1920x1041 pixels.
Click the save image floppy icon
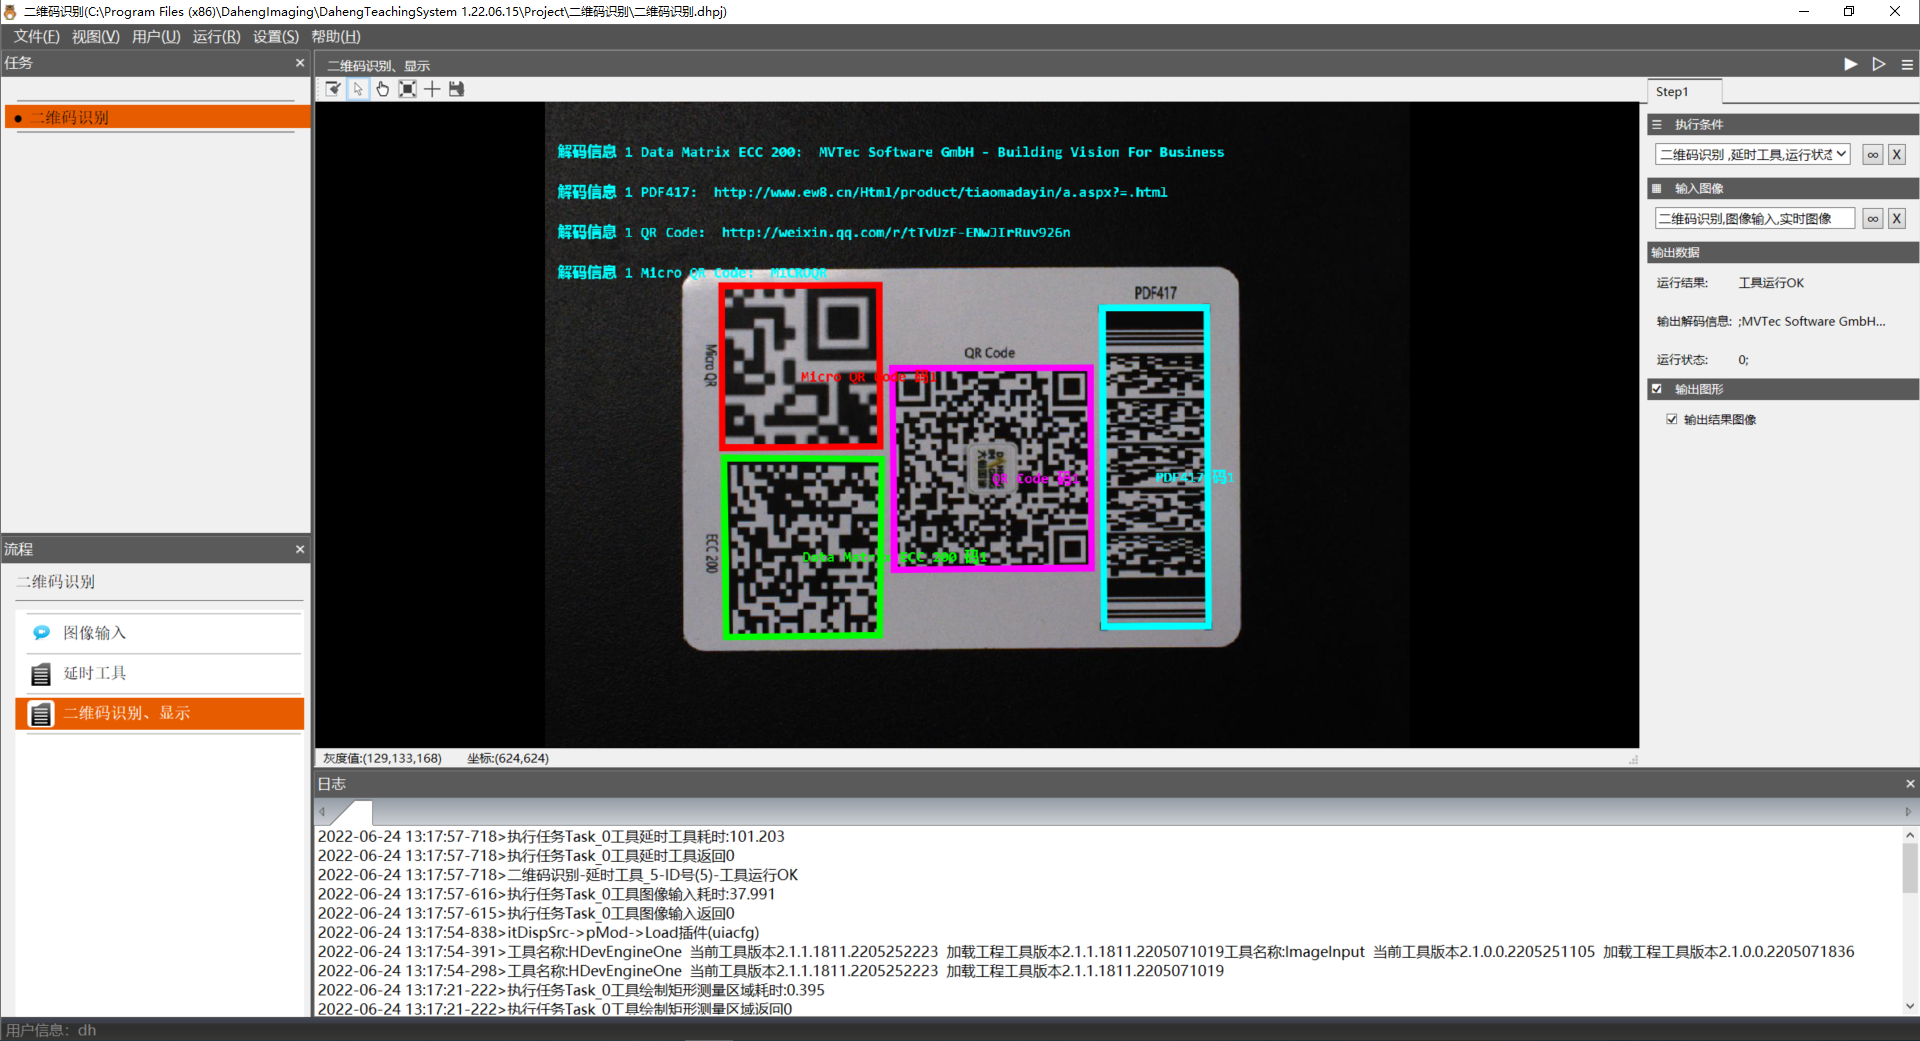pos(457,89)
